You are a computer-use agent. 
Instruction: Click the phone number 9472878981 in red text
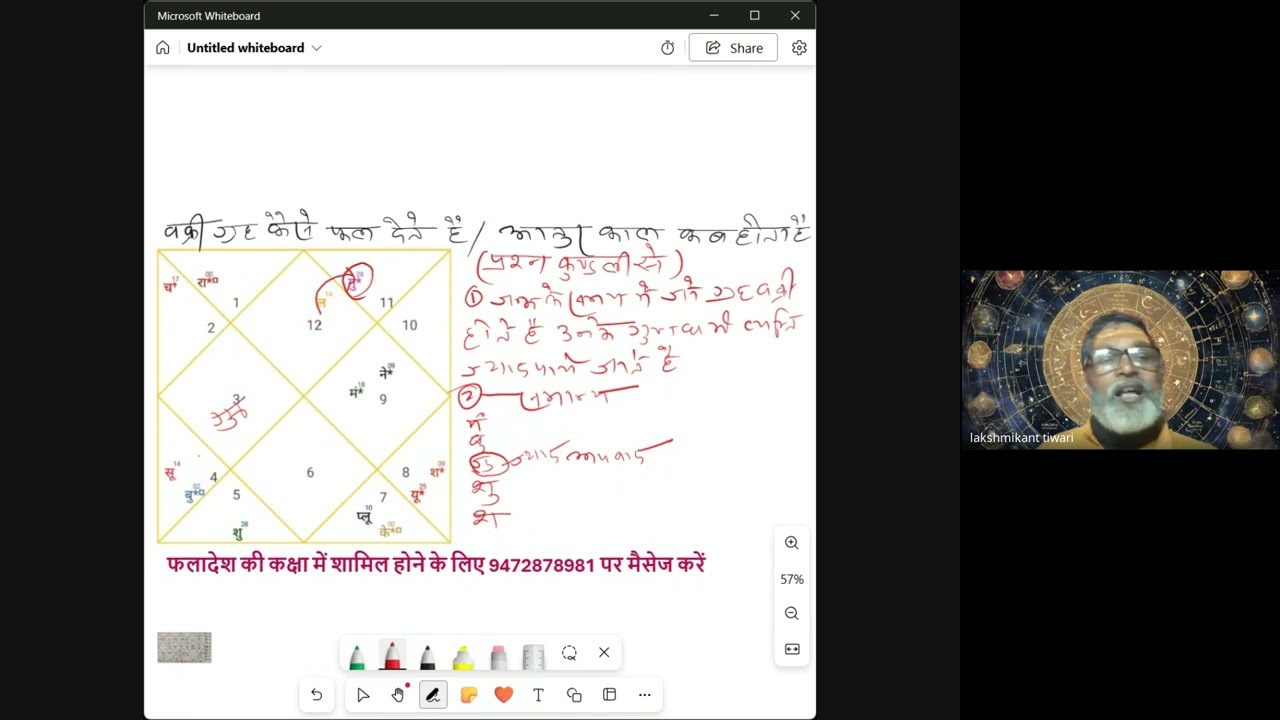click(x=542, y=565)
